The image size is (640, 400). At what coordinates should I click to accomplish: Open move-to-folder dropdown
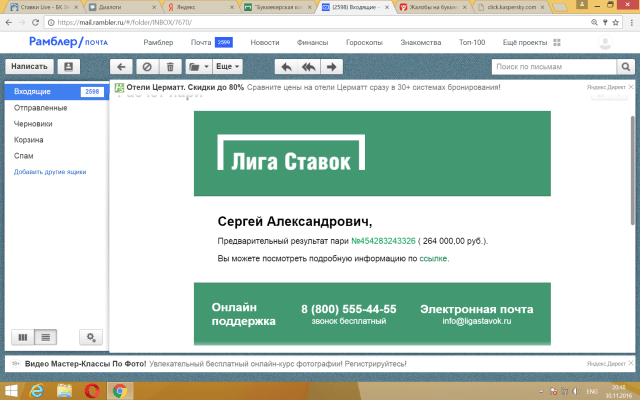(199, 67)
